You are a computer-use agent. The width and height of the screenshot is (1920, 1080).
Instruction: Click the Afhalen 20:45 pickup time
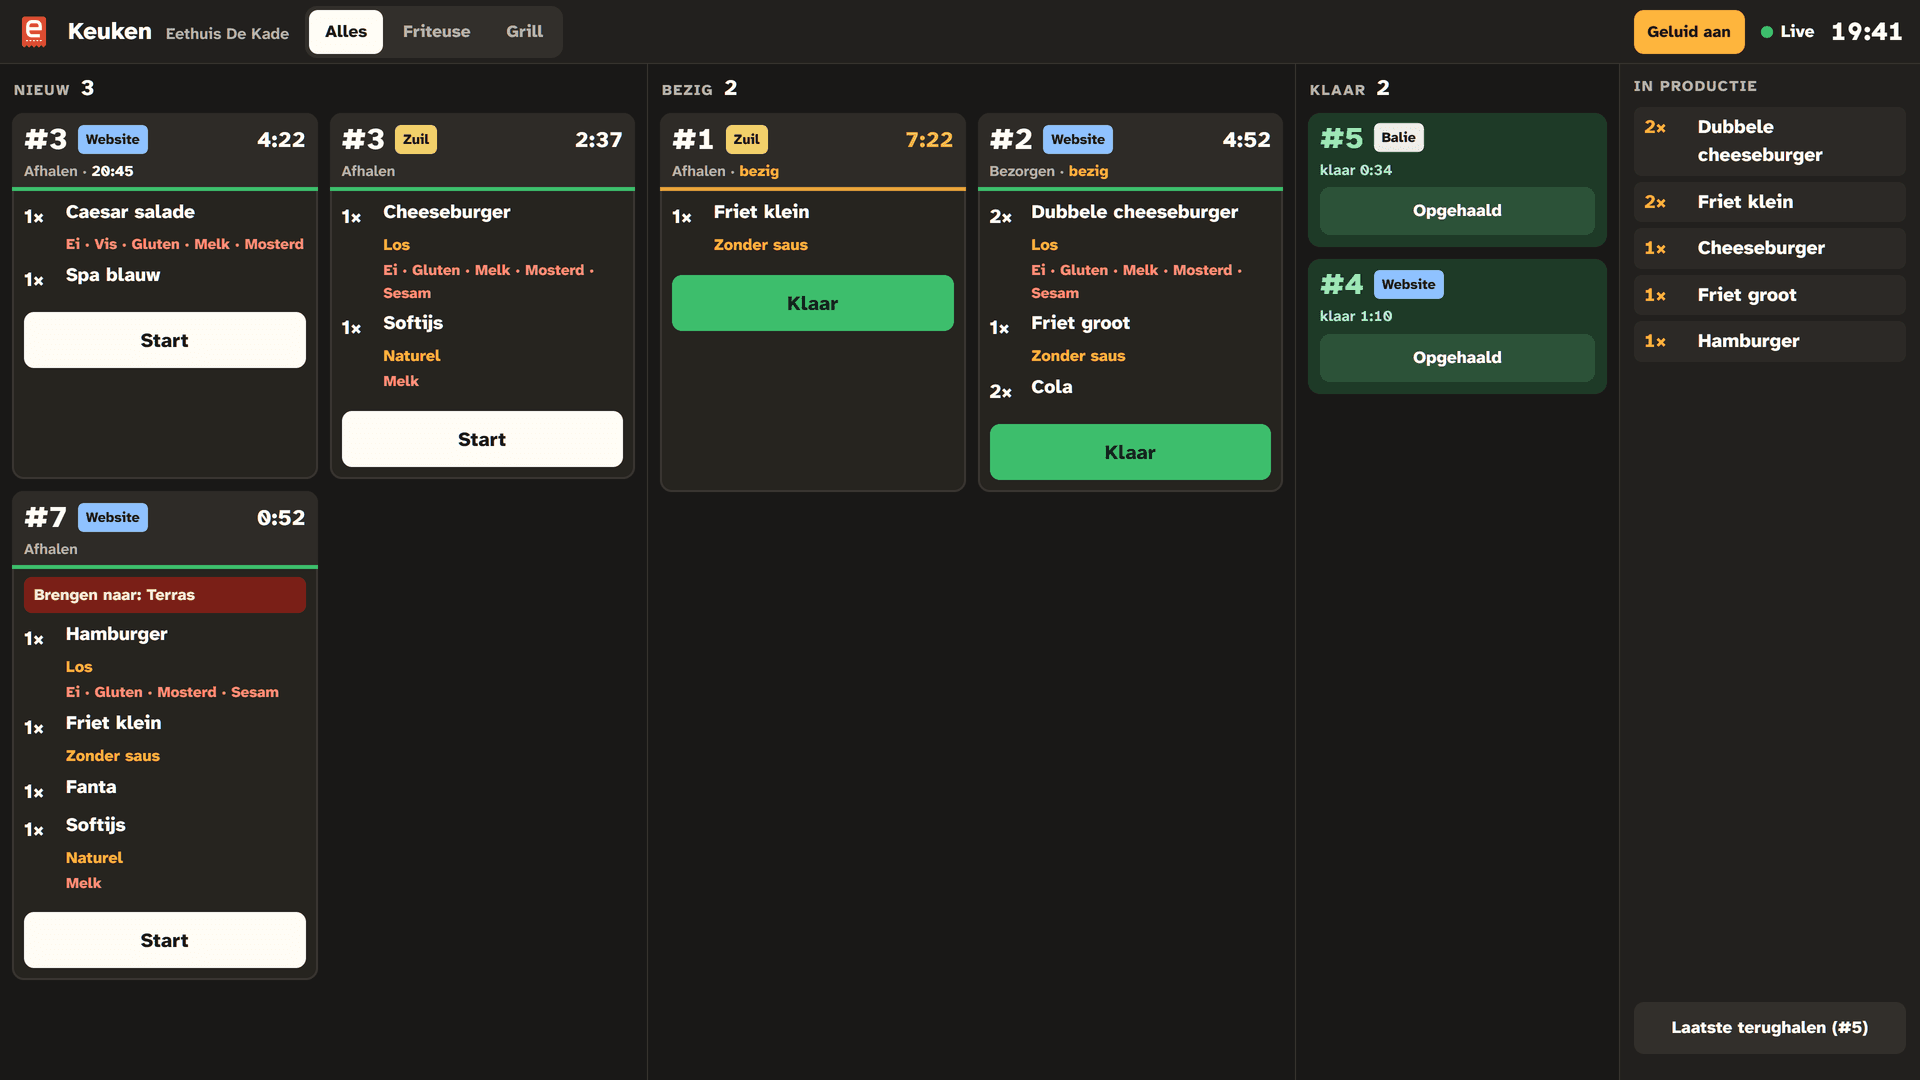click(79, 171)
